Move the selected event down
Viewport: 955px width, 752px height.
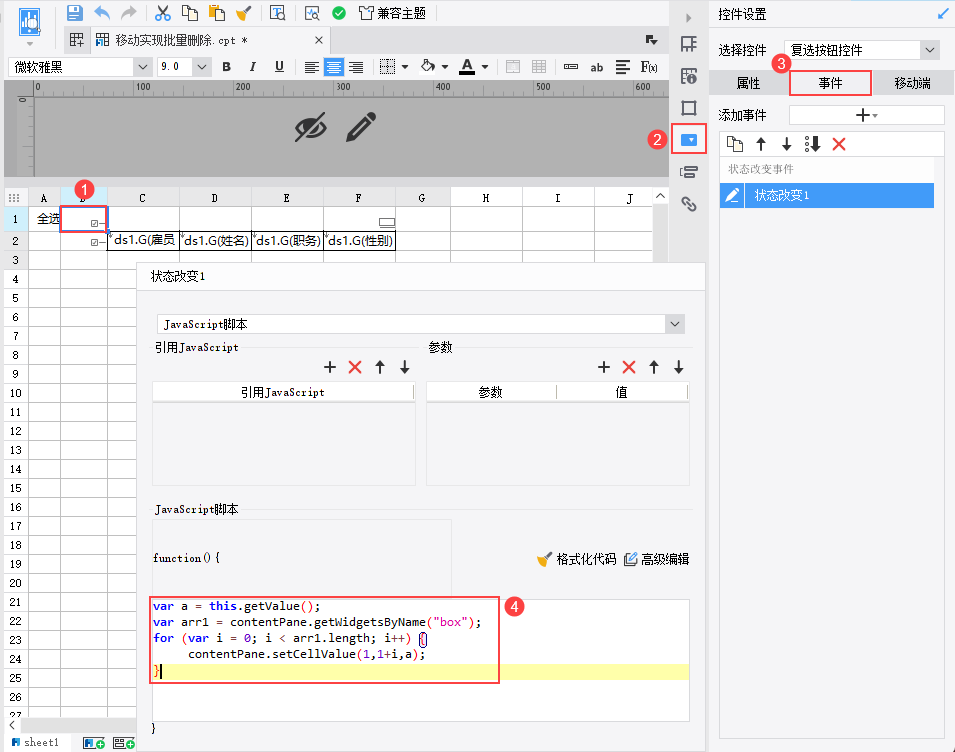coord(786,144)
